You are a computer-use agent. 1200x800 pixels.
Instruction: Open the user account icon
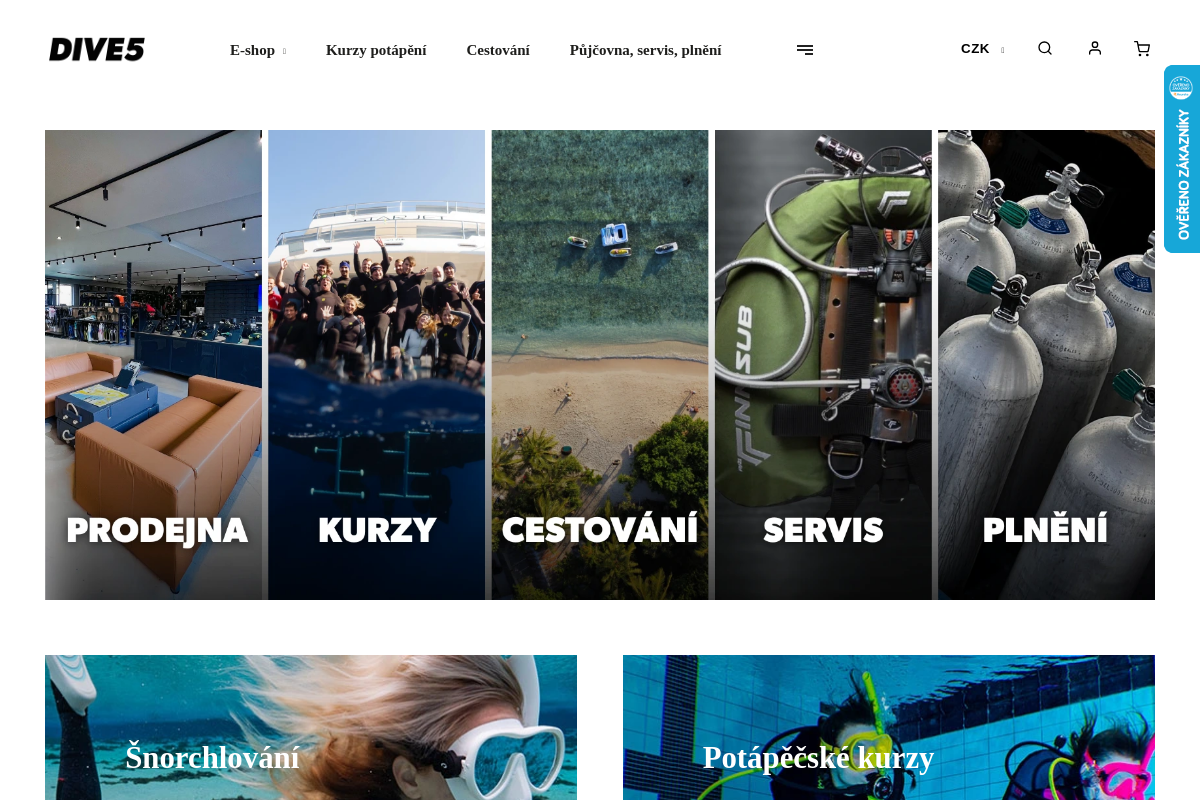point(1094,48)
